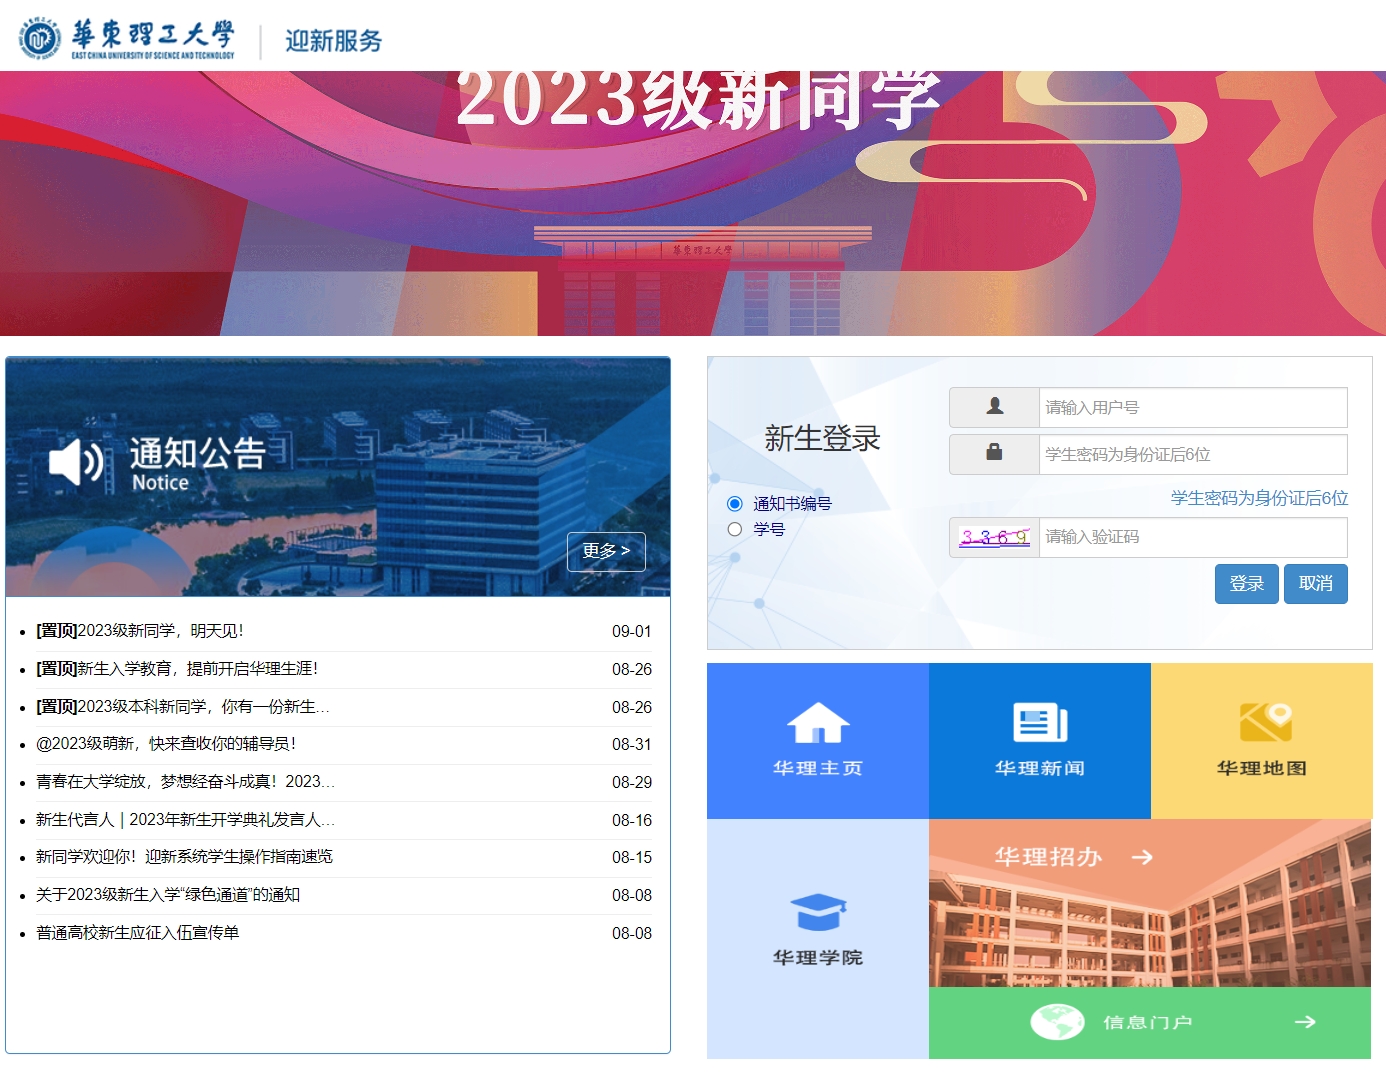Image resolution: width=1386 pixels, height=1072 pixels.
Task: Open notice 新生代表人 | 2023年新生开学典礼发言人
Action: [186, 820]
